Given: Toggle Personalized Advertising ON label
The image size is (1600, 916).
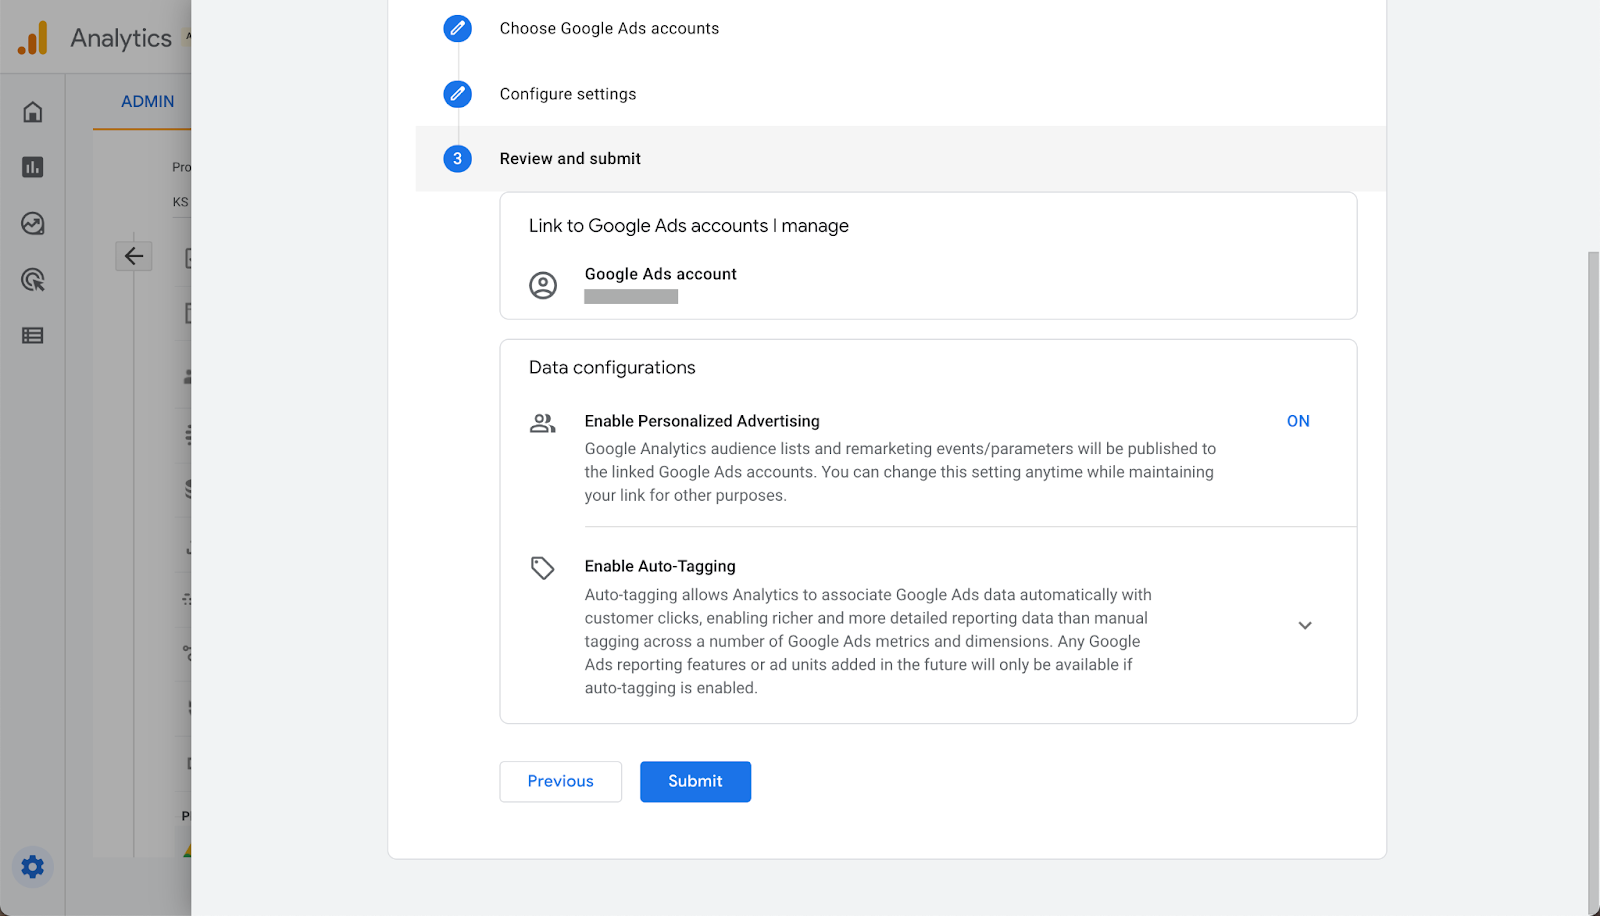Looking at the screenshot, I should click(x=1298, y=421).
